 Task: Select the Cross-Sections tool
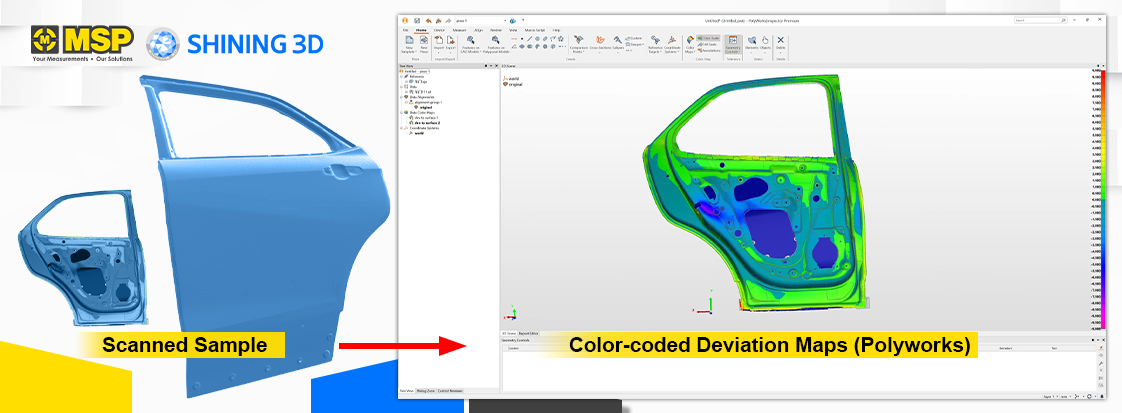coord(600,44)
